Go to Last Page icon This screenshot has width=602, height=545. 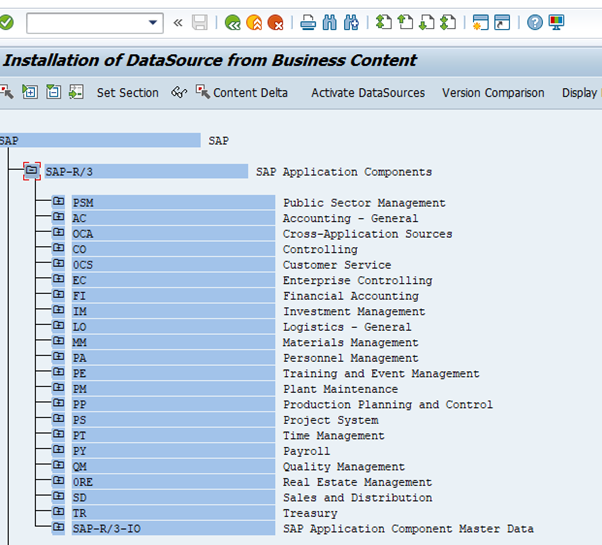tap(448, 22)
